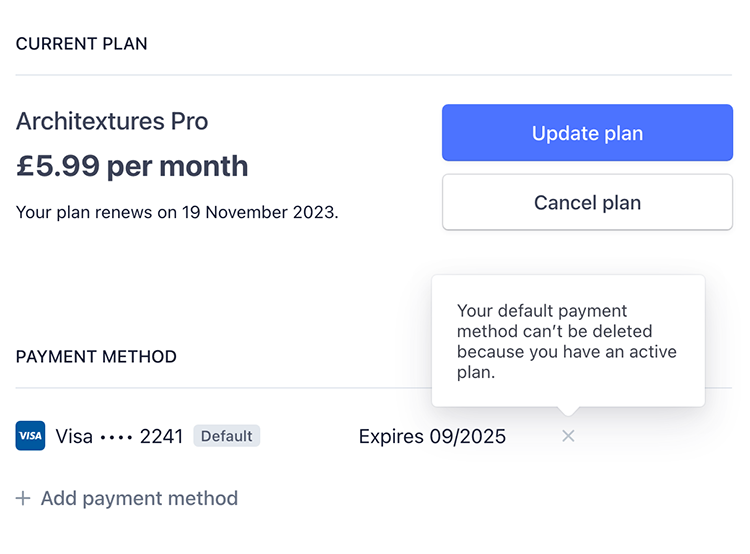The width and height of the screenshot is (750, 554).
Task: Click the Expires 09/2025 text
Action: [432, 436]
